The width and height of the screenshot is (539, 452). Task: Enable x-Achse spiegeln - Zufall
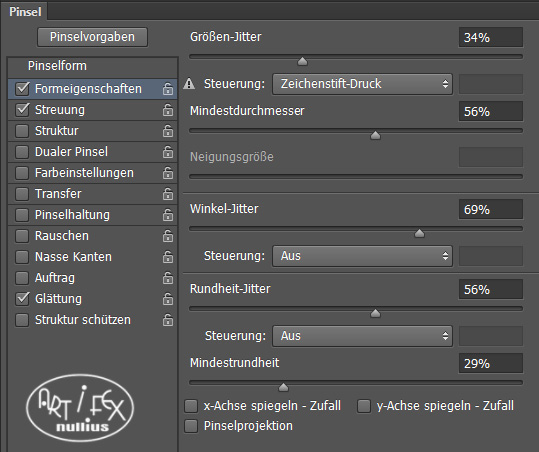[191, 406]
